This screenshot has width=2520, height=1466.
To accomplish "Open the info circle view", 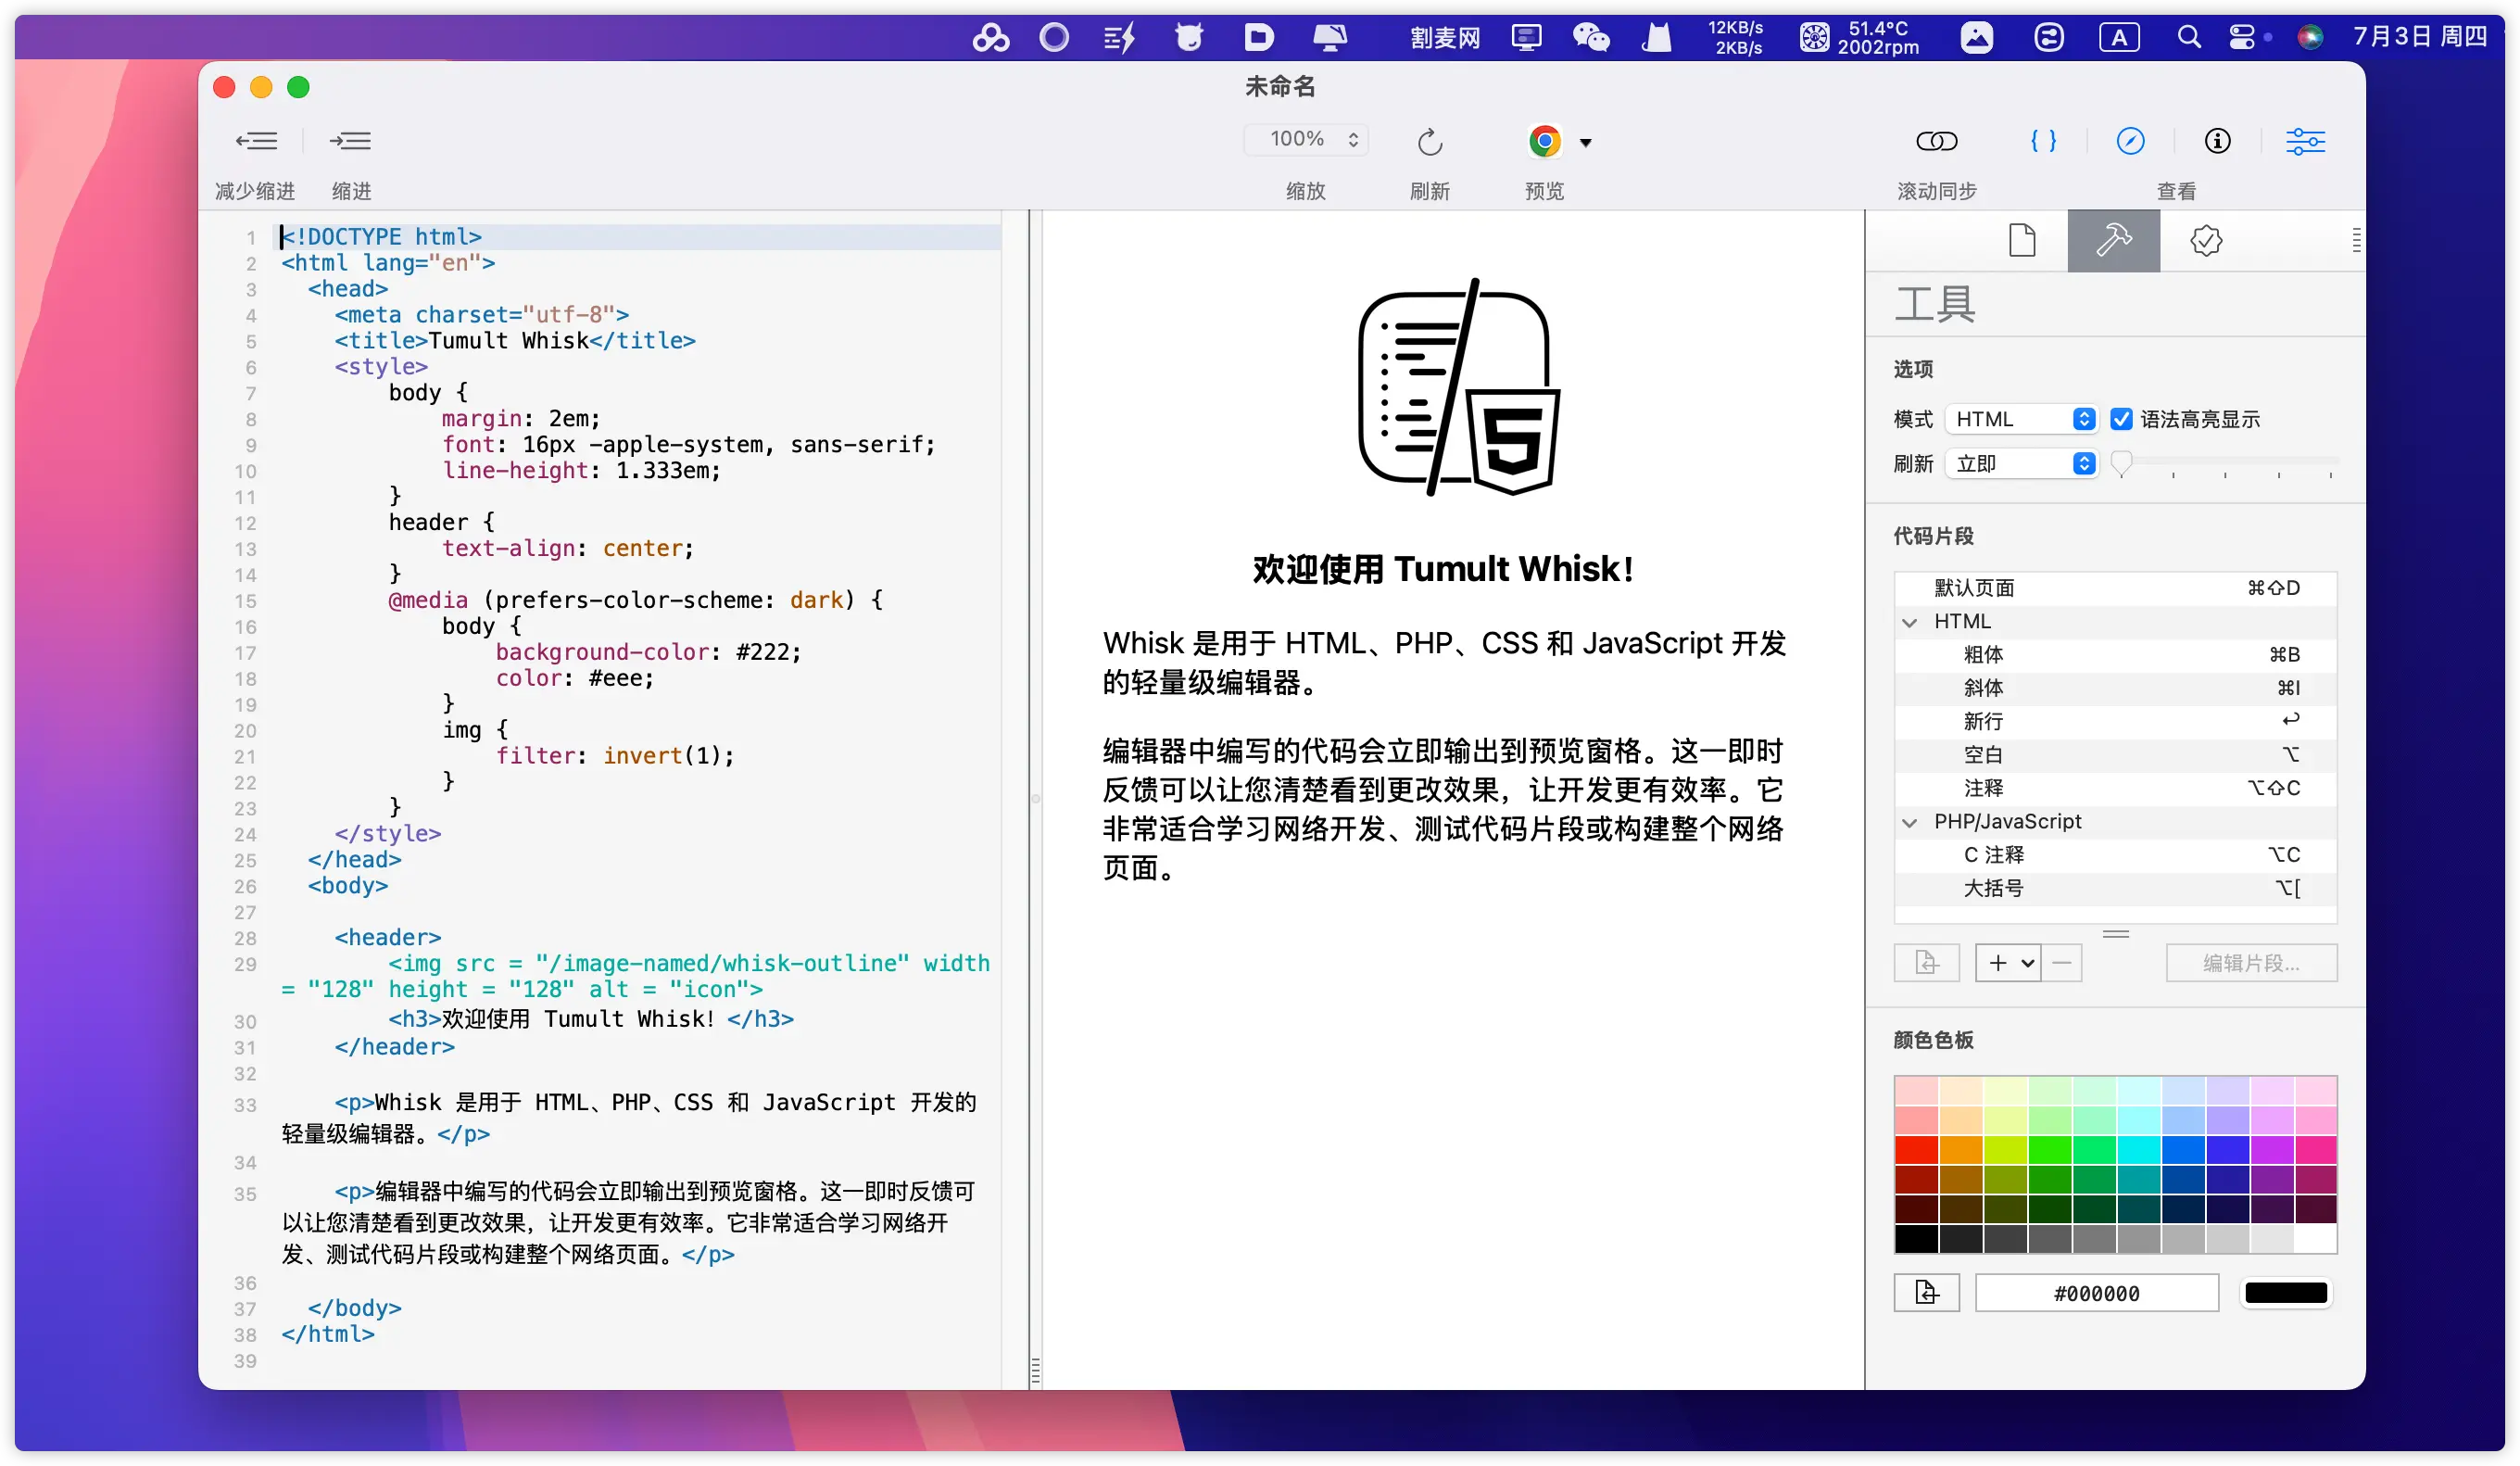I will [2217, 141].
